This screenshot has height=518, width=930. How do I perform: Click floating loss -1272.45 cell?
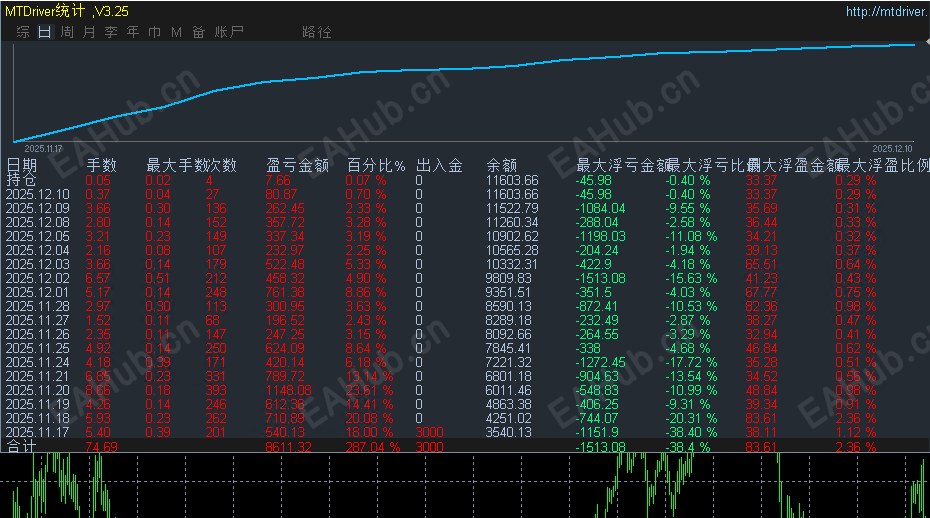(x=600, y=363)
